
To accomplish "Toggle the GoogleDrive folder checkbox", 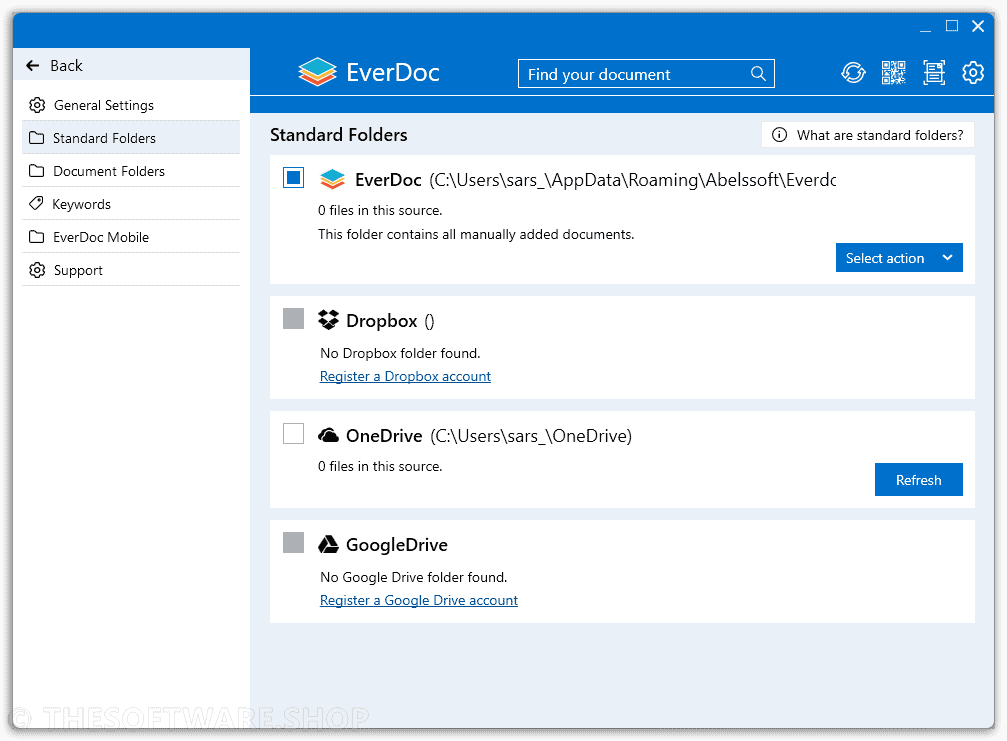I will tap(293, 543).
